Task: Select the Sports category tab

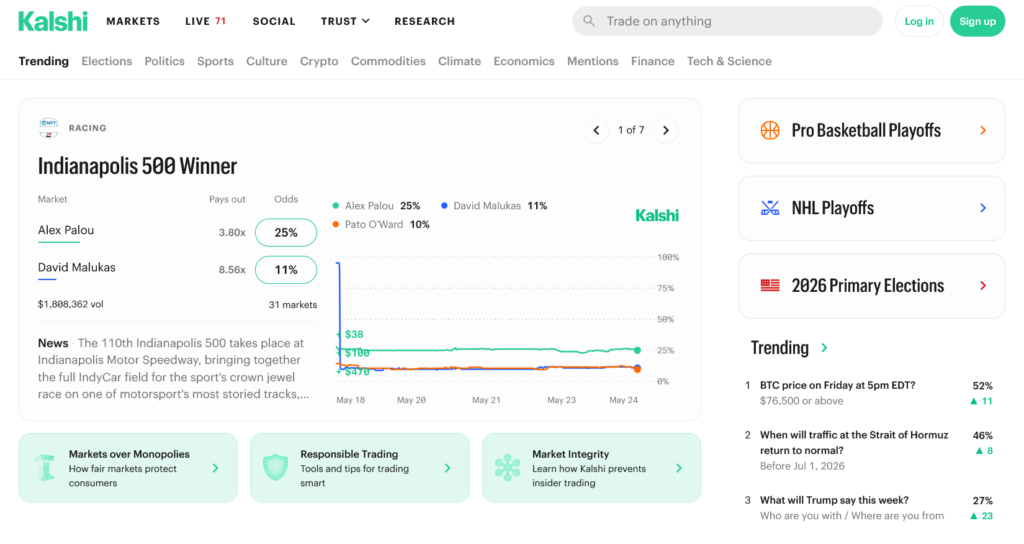Action: pyautogui.click(x=216, y=61)
